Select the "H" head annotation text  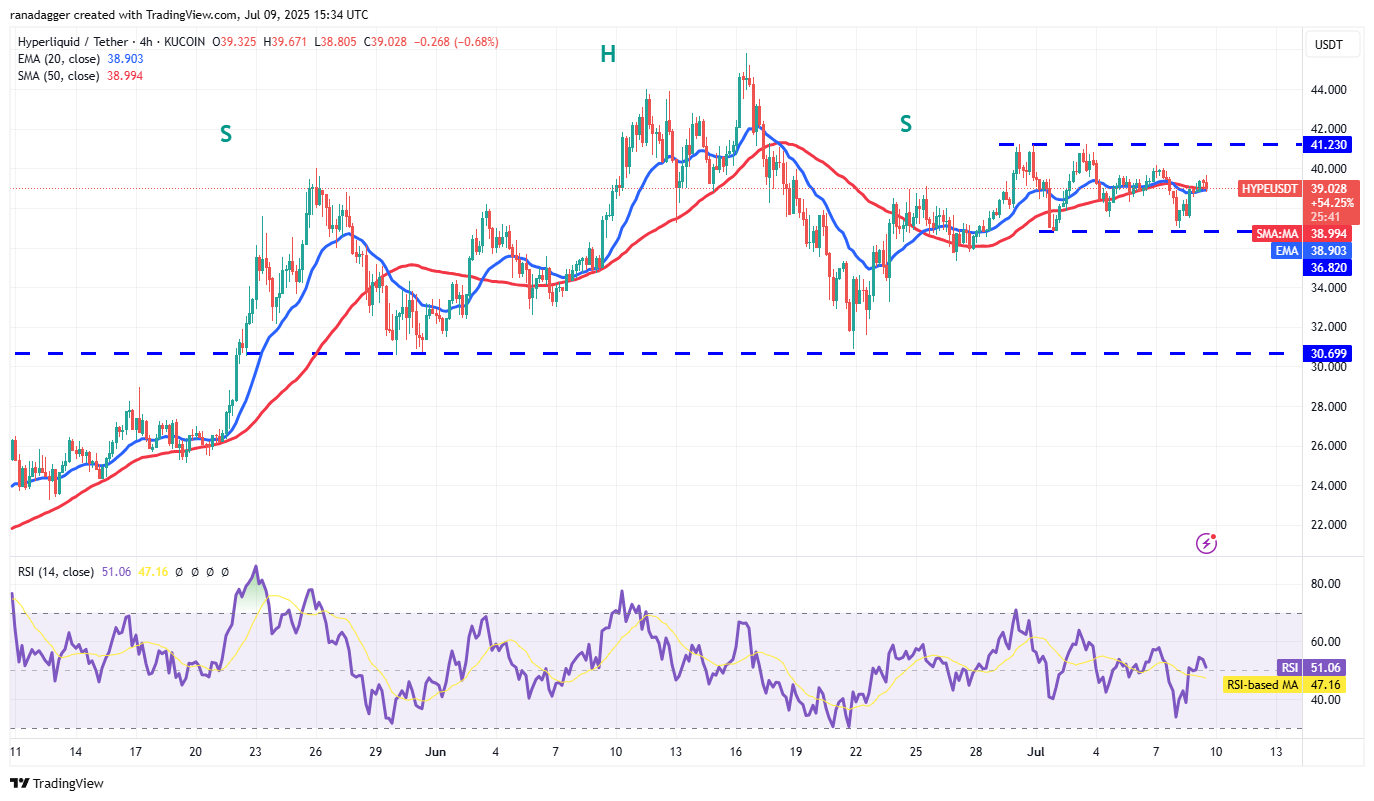coord(608,55)
